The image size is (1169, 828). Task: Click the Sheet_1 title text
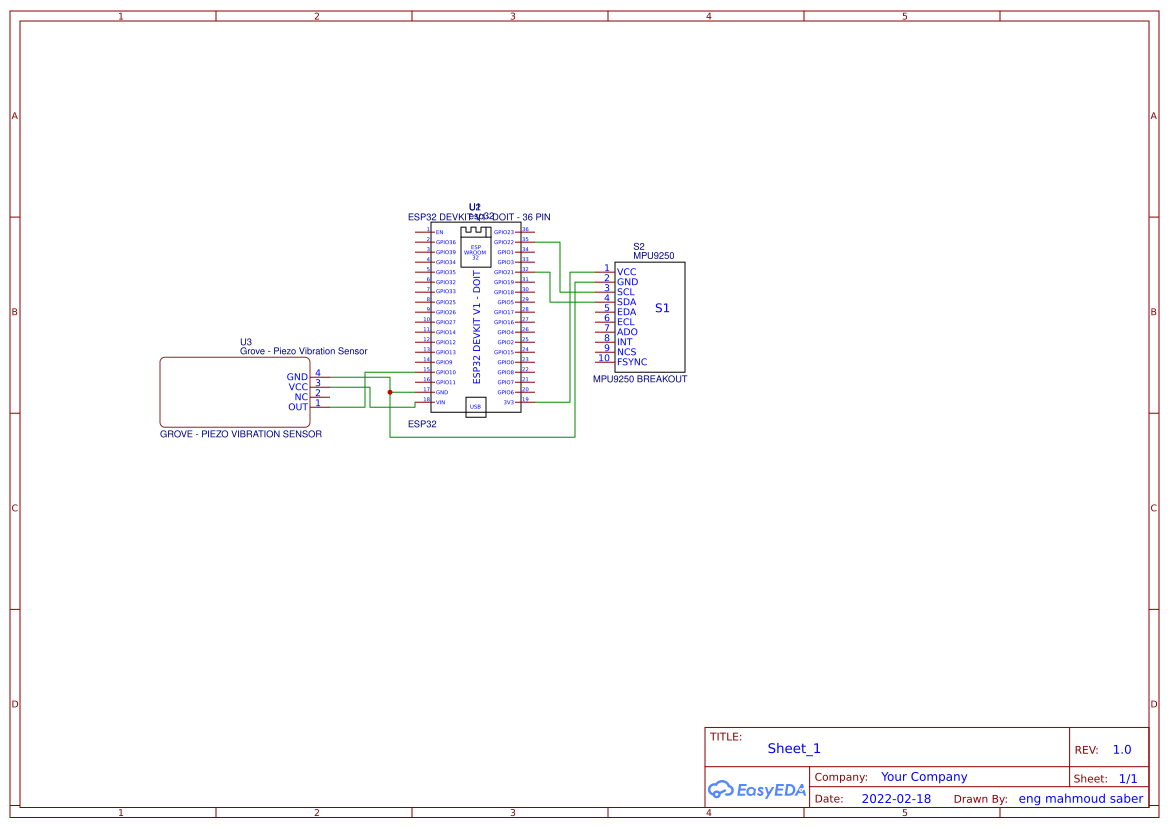click(793, 748)
